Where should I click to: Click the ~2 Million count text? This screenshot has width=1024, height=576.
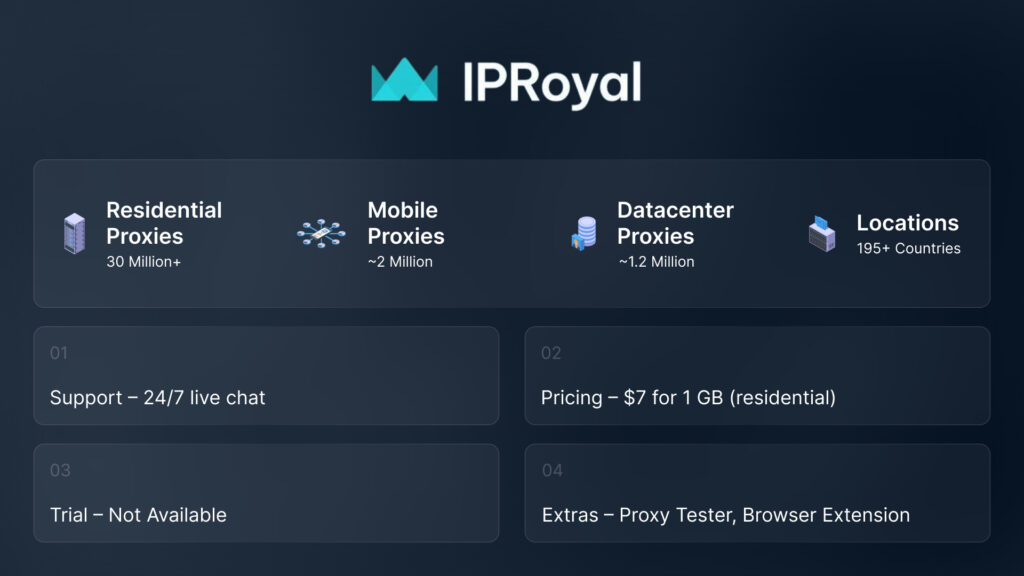coord(400,262)
